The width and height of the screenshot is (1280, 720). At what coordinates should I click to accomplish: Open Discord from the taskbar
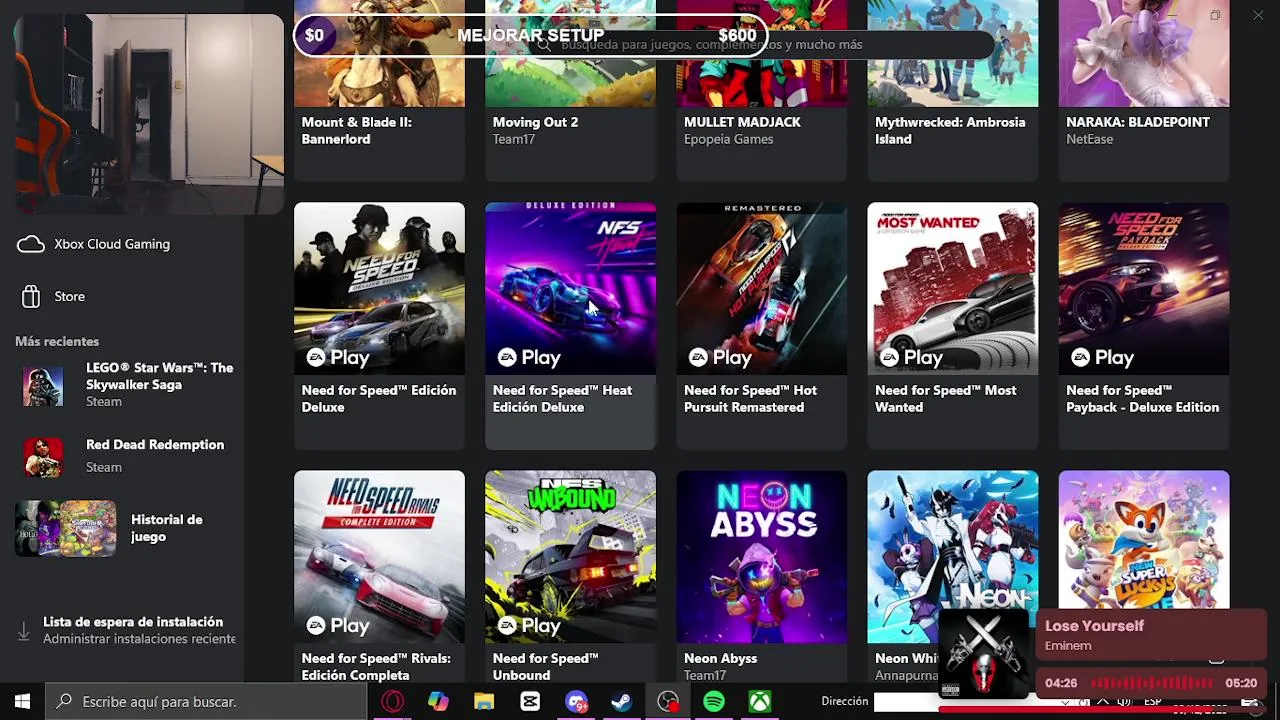[576, 702]
